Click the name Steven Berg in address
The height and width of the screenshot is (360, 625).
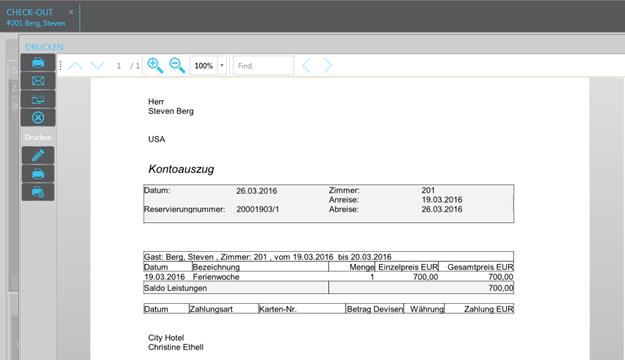[x=171, y=111]
